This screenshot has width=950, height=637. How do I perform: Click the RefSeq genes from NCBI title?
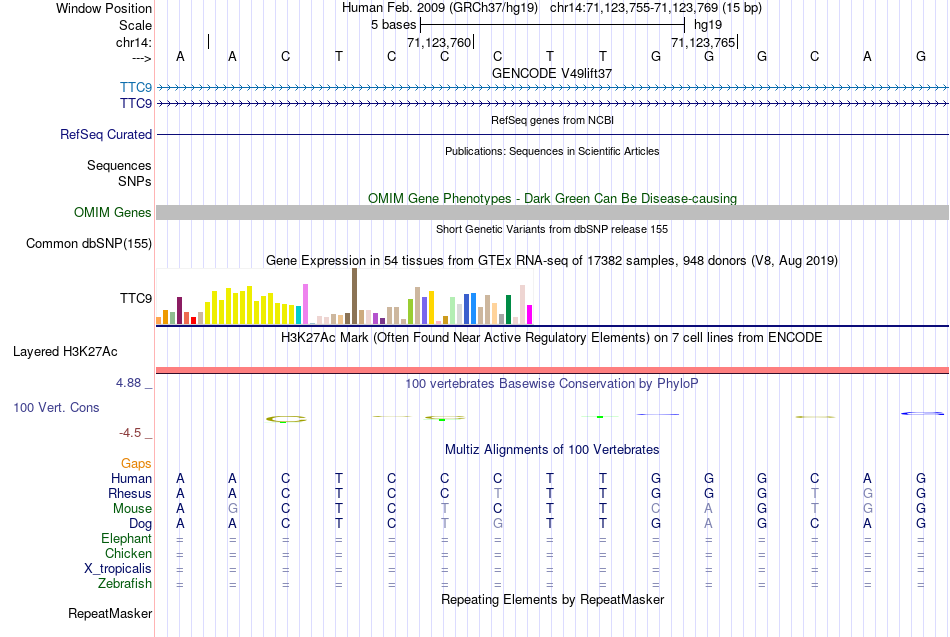pyautogui.click(x=552, y=120)
